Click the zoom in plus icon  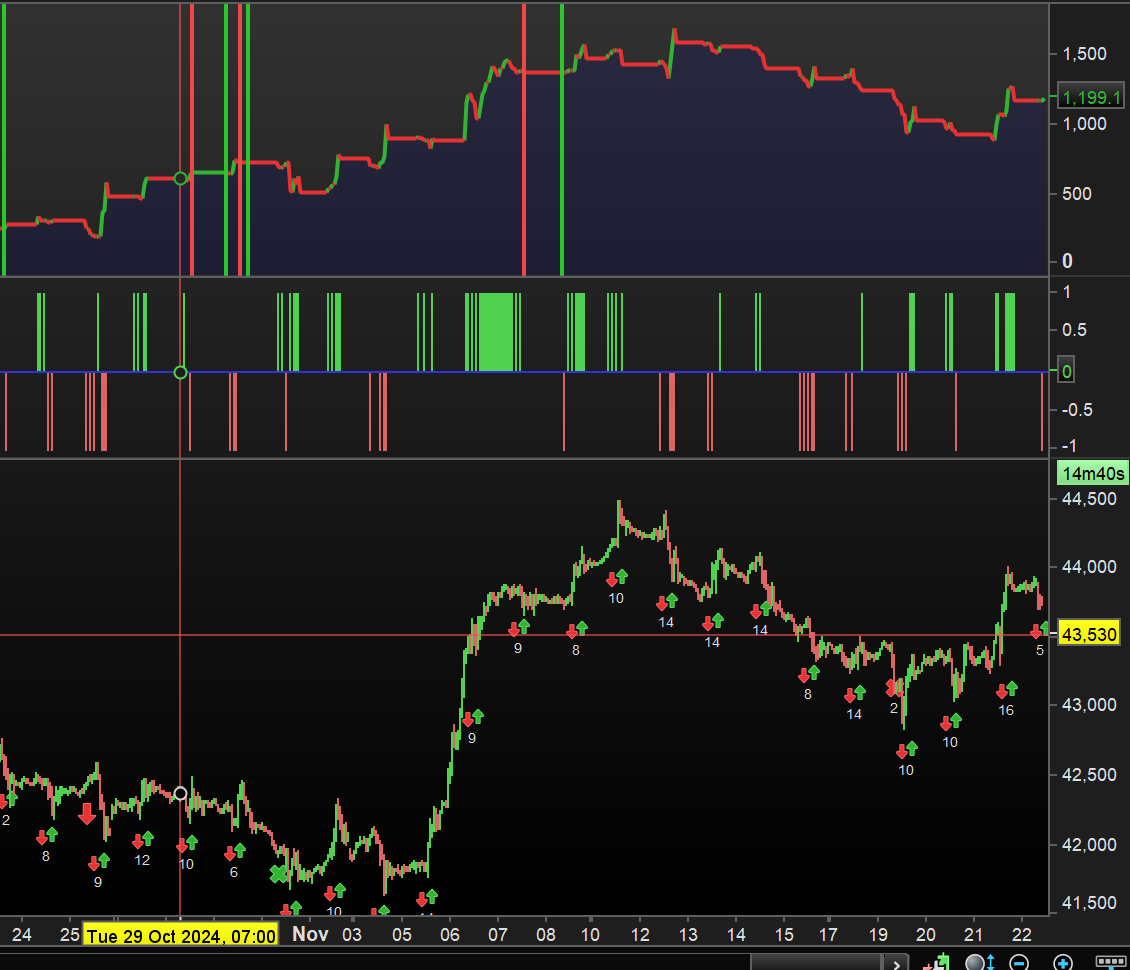1063,963
